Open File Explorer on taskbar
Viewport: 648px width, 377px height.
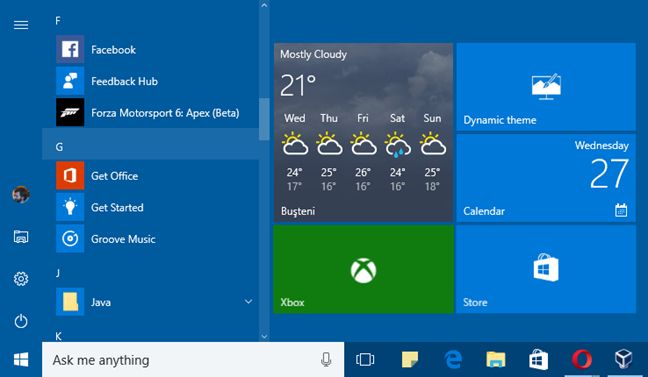click(496, 360)
